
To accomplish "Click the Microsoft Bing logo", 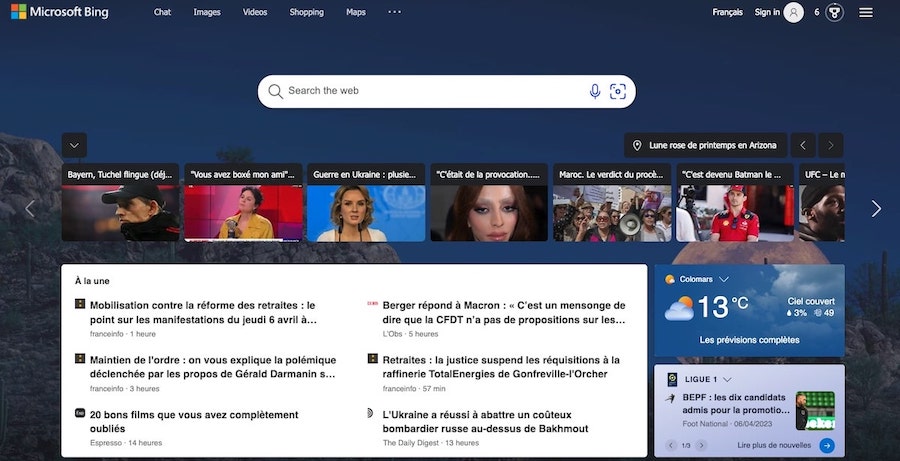I will [x=60, y=11].
